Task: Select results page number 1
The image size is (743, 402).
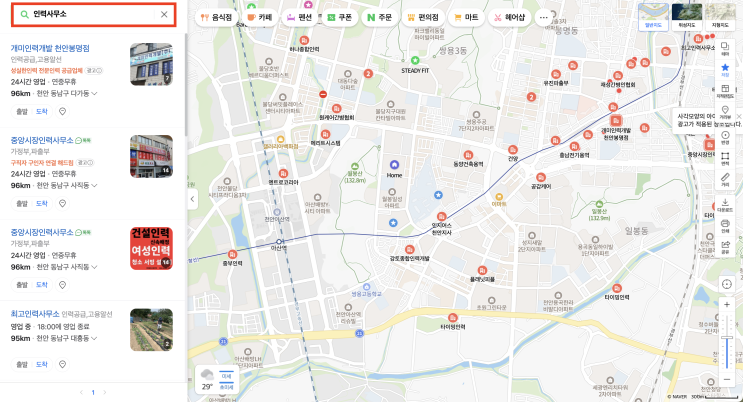Action: (93, 393)
